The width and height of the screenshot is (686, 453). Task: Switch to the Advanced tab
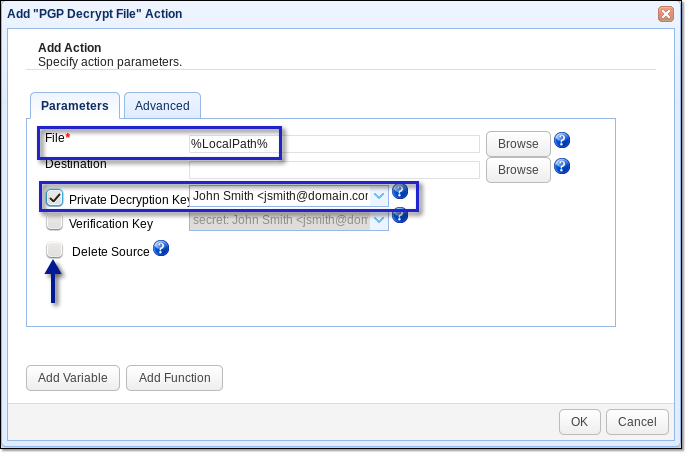click(162, 106)
